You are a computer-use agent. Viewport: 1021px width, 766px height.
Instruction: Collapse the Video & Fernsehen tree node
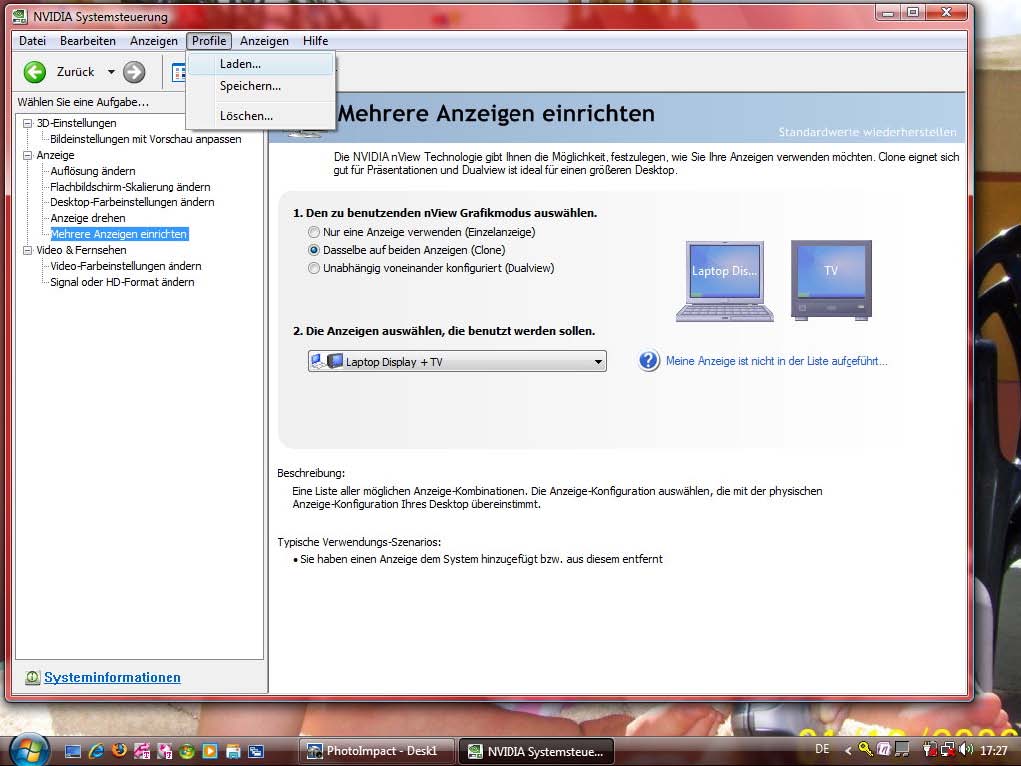27,250
